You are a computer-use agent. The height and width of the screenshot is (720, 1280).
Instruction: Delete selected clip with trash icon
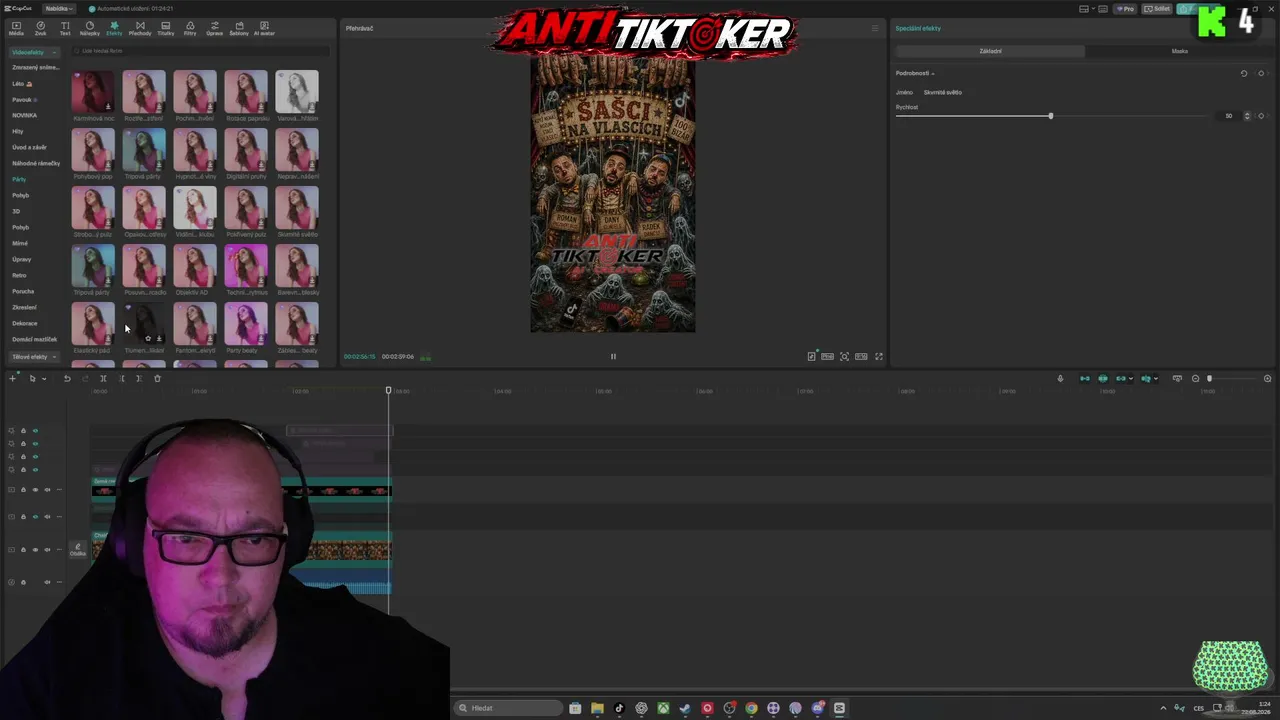pos(157,378)
